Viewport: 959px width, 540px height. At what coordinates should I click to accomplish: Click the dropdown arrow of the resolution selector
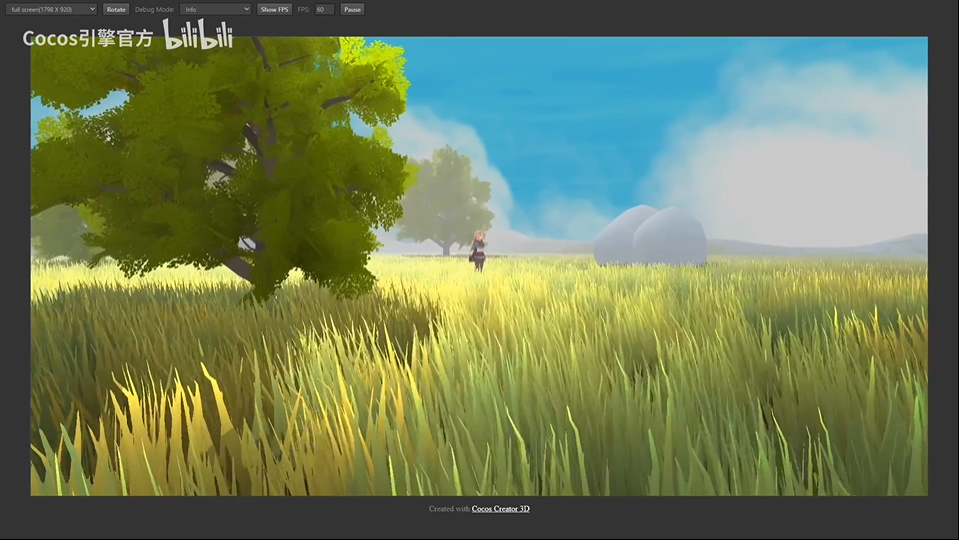point(92,9)
